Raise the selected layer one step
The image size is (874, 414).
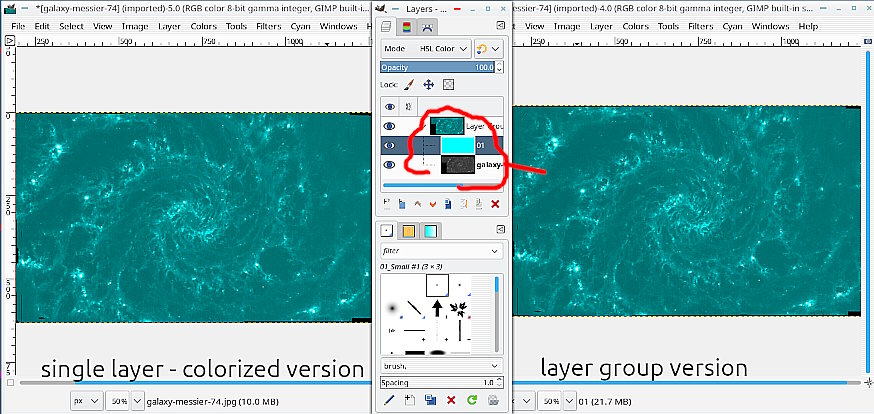417,204
